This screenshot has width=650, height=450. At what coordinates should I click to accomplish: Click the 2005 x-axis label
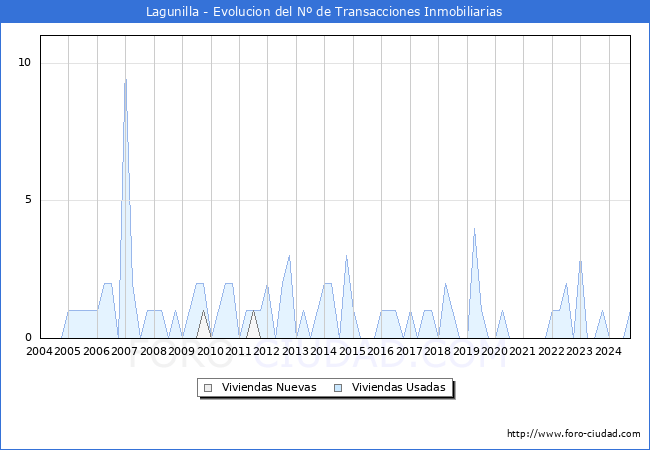click(x=68, y=351)
